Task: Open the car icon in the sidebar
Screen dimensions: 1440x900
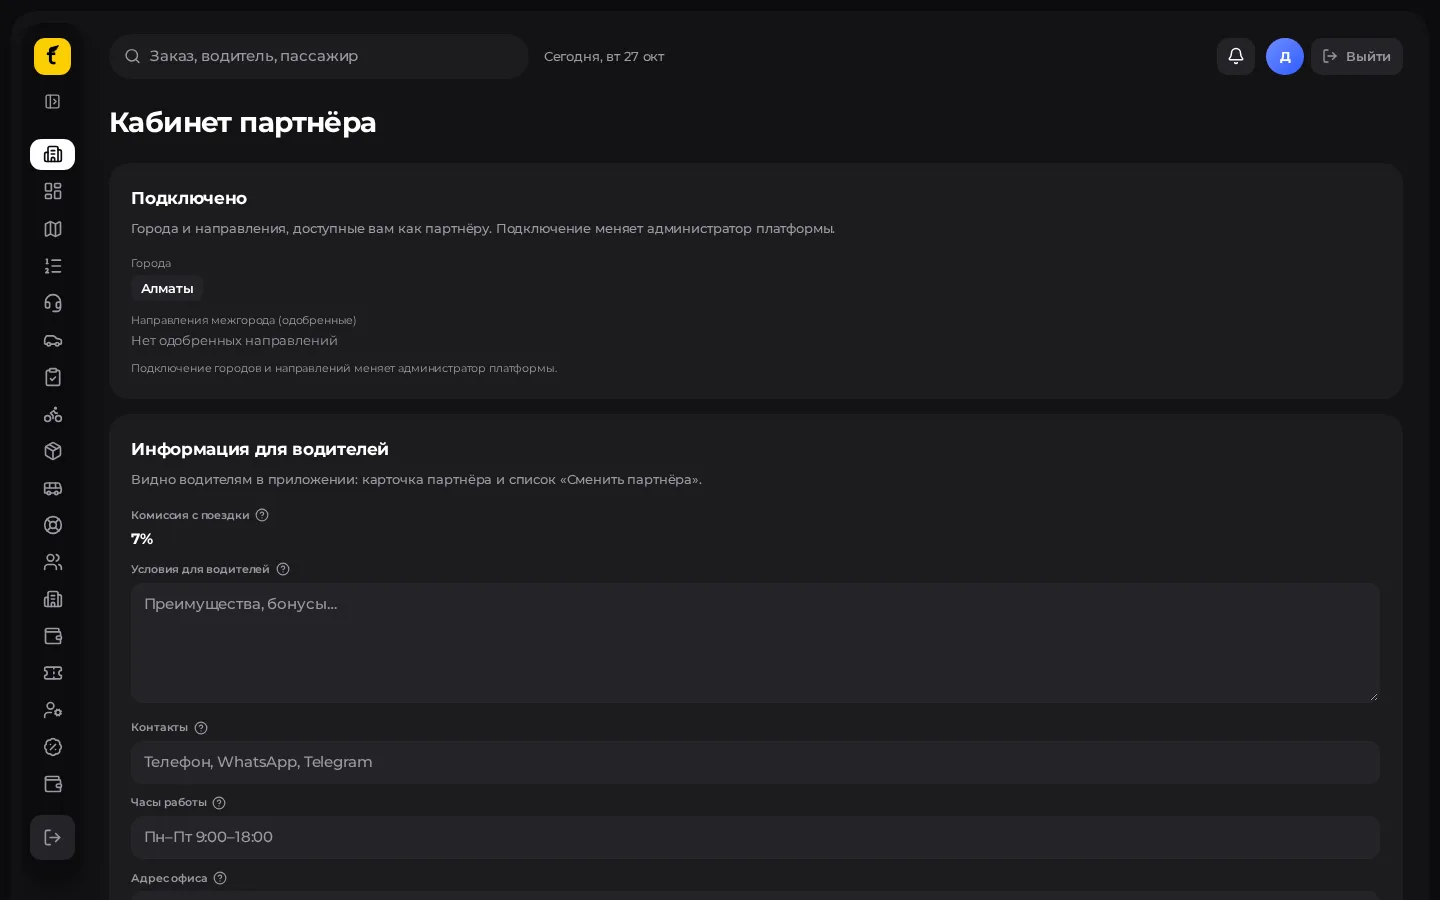Action: point(53,340)
